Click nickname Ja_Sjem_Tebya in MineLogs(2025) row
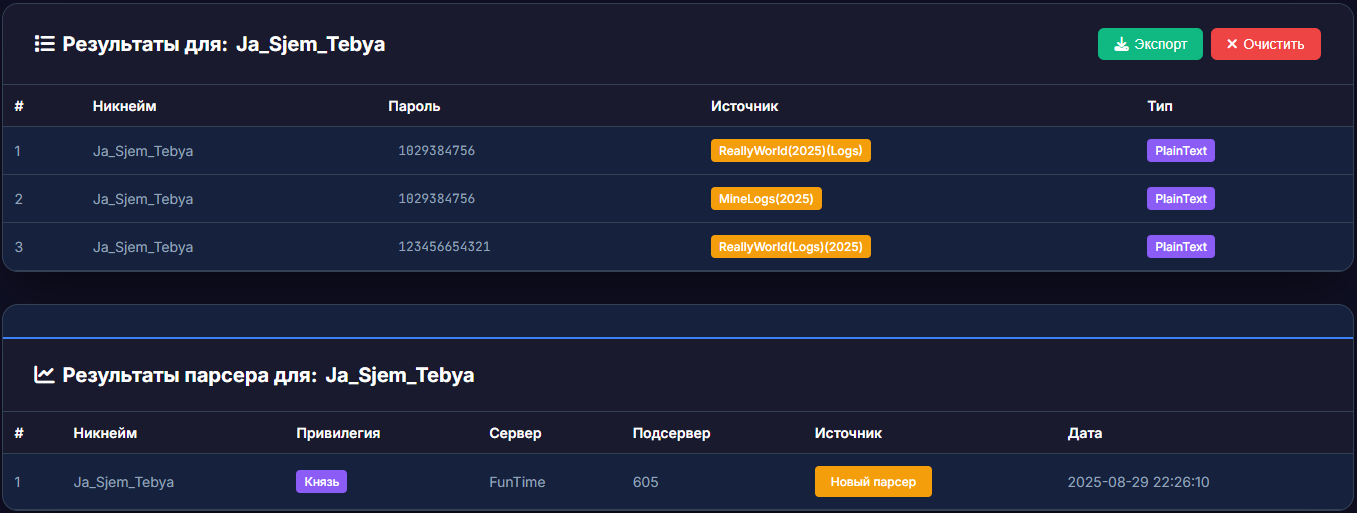The image size is (1357, 513). coord(143,199)
